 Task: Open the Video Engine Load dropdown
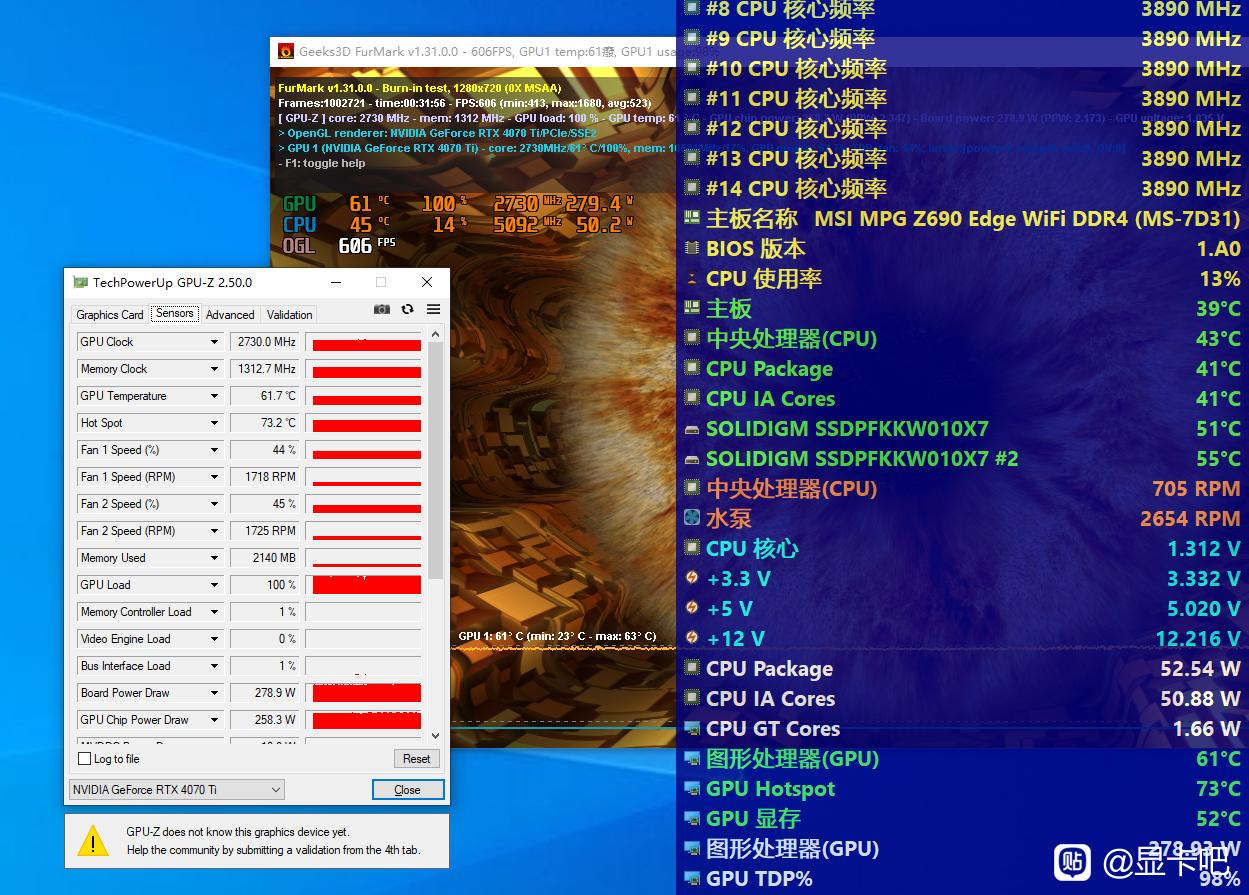click(x=214, y=639)
